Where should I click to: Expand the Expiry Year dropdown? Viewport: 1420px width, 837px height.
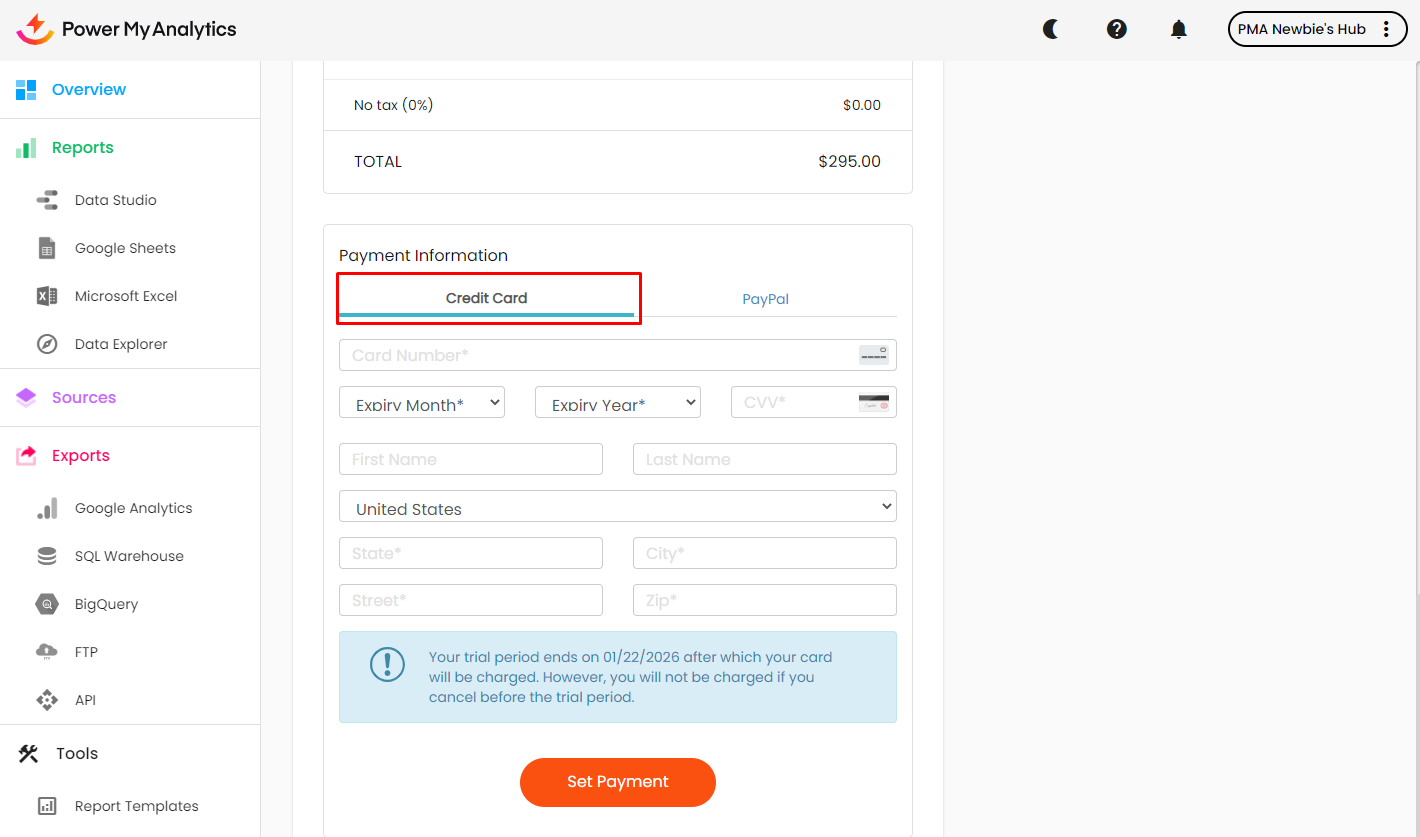618,402
